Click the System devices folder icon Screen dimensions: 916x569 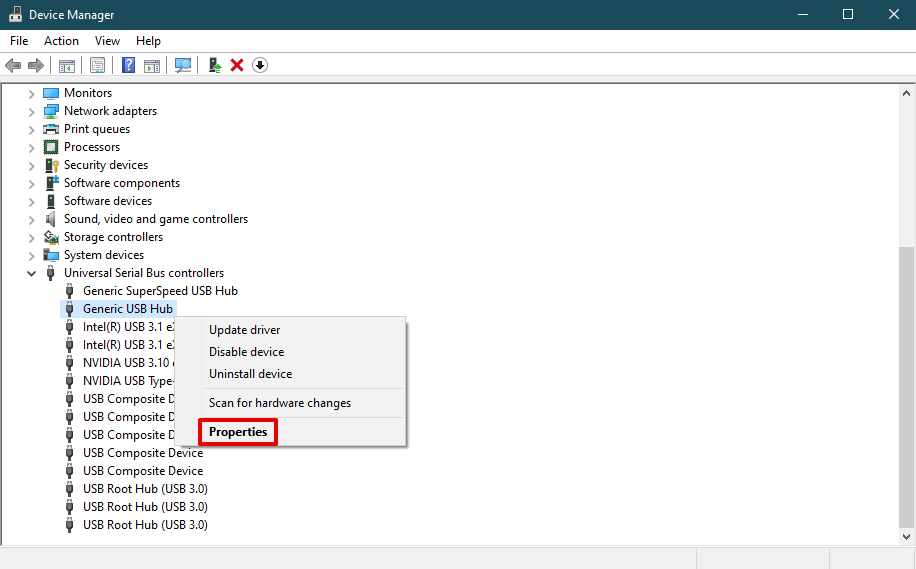[x=51, y=255]
